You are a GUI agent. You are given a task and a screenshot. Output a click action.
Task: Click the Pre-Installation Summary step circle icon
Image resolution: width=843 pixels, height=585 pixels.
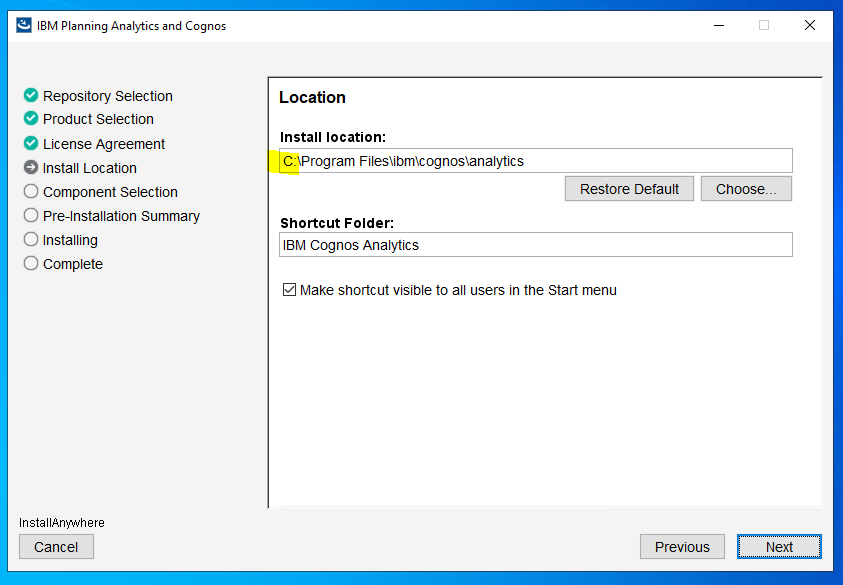click(x=31, y=215)
